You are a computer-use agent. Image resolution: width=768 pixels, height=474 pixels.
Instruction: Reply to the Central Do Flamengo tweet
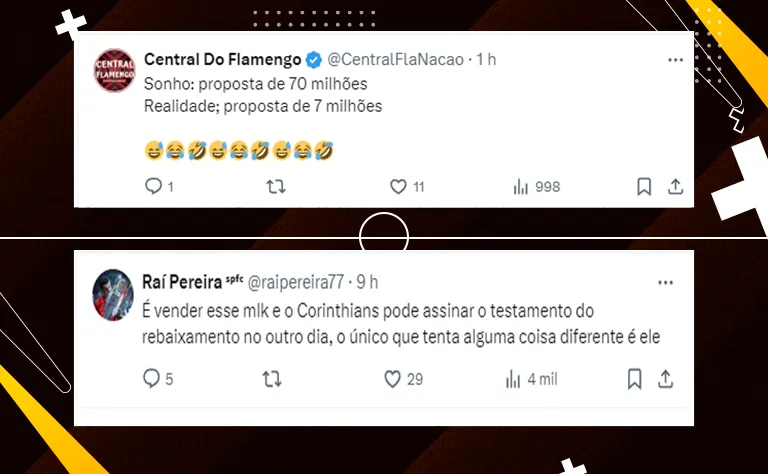pos(153,187)
